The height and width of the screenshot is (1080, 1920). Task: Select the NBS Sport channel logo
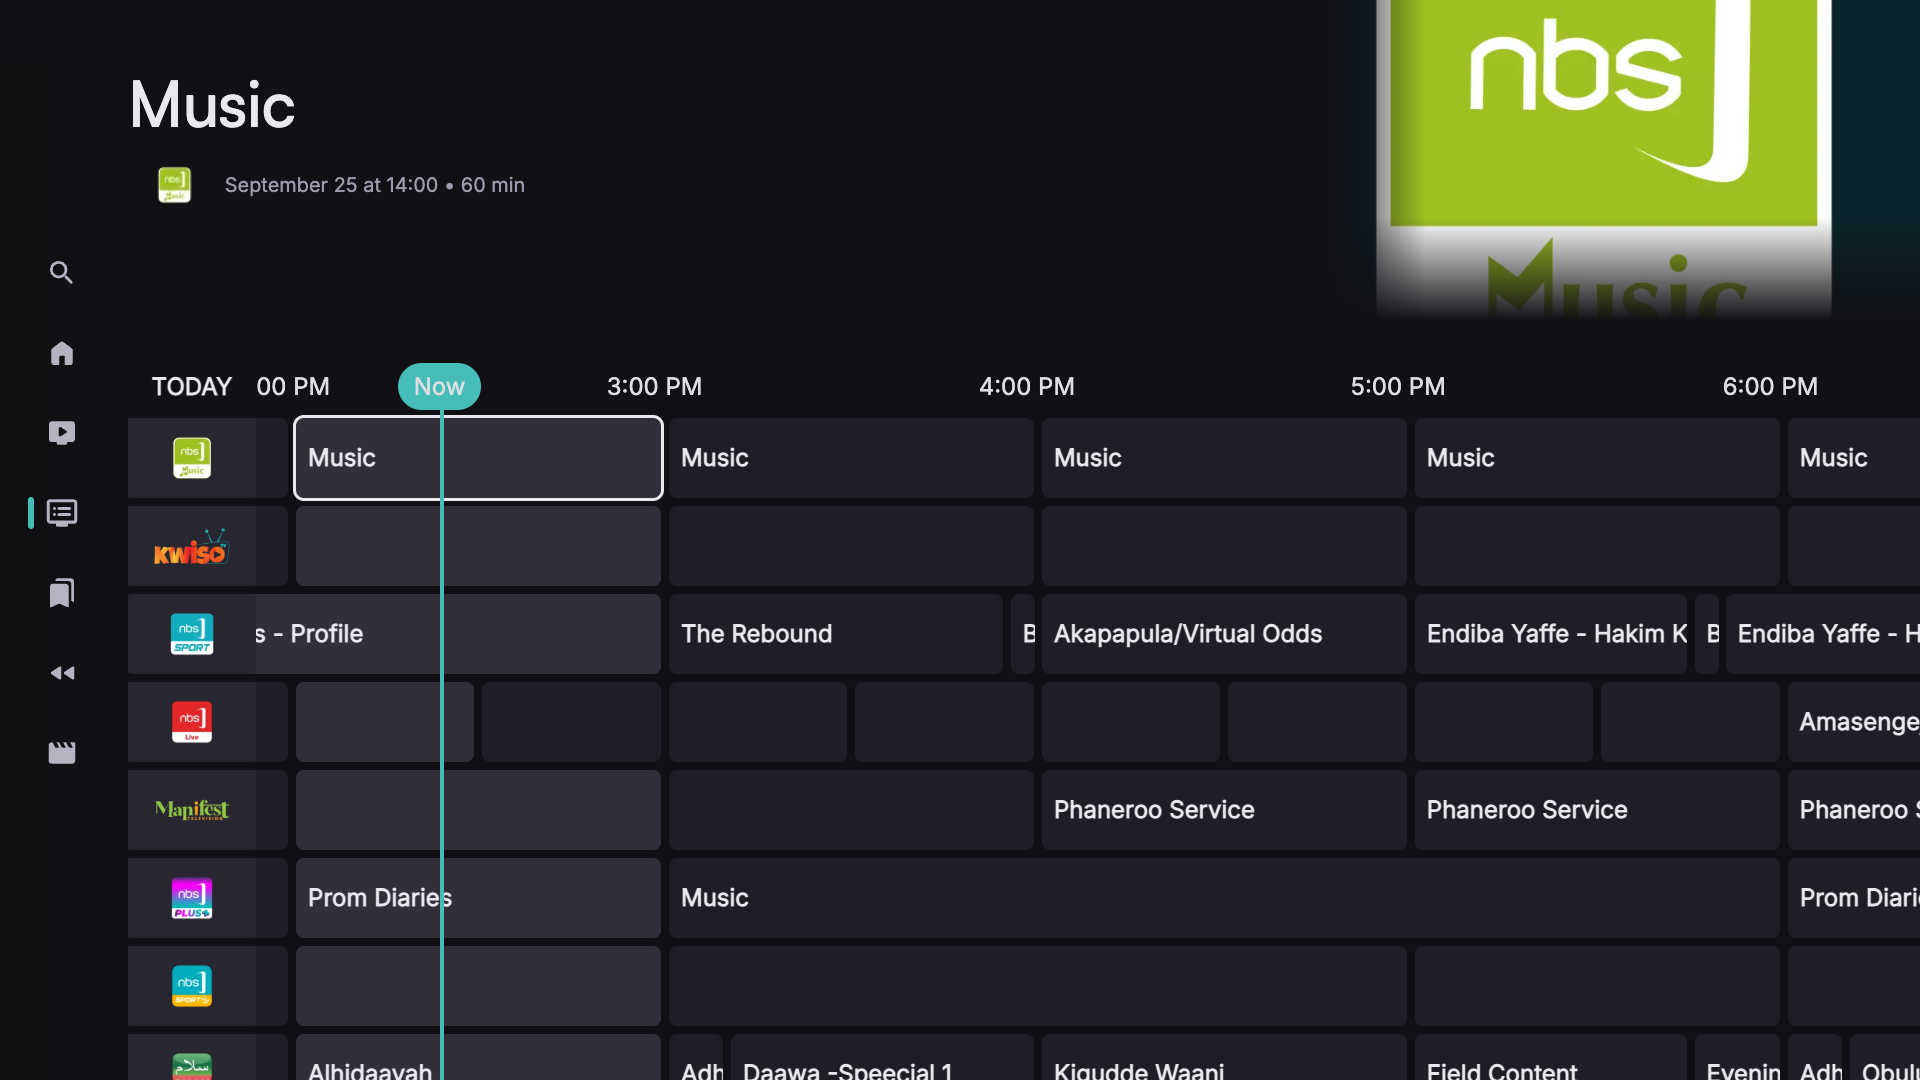(x=192, y=634)
